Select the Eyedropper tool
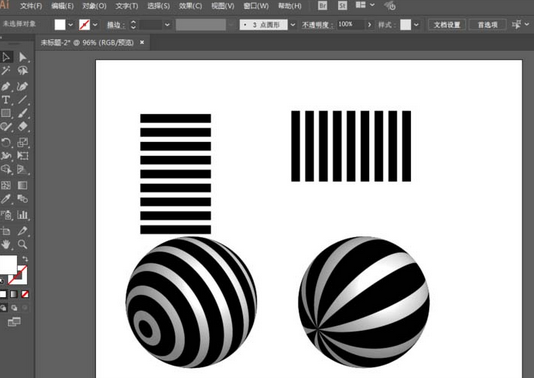The height and width of the screenshot is (378, 534). coord(6,199)
